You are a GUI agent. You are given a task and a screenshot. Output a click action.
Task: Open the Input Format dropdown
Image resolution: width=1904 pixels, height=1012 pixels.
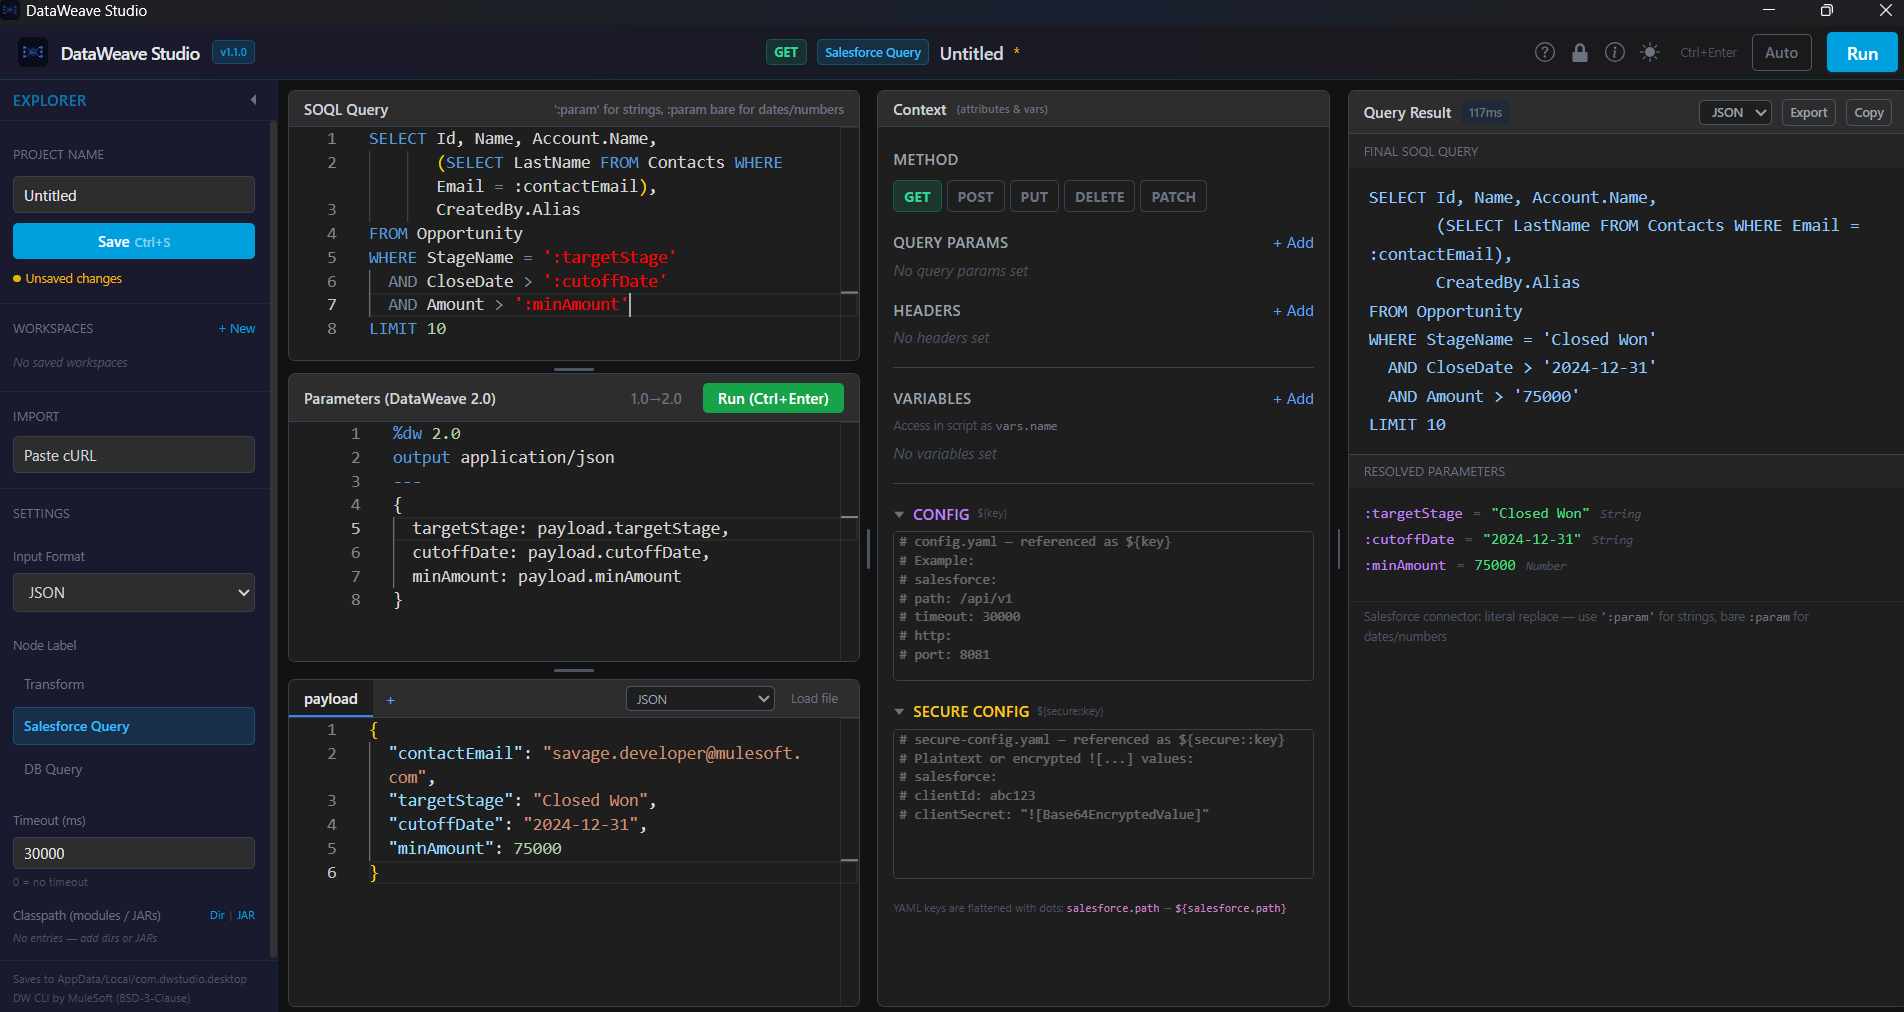pyautogui.click(x=133, y=592)
